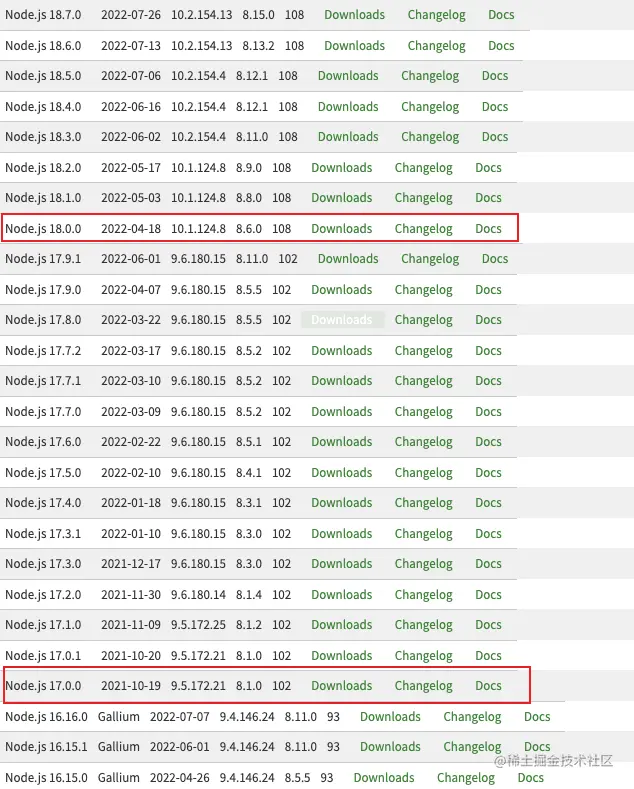Screen dimensions: 634x789
Task: Open Docs for Node.js 18.3.0
Action: coord(495,137)
